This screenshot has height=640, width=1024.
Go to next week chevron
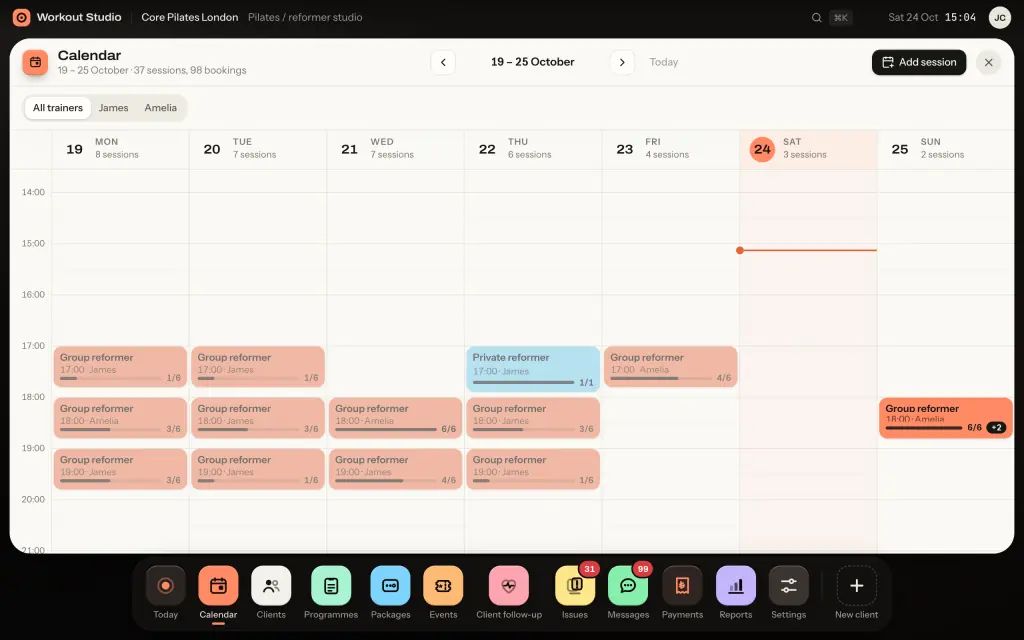(x=622, y=63)
